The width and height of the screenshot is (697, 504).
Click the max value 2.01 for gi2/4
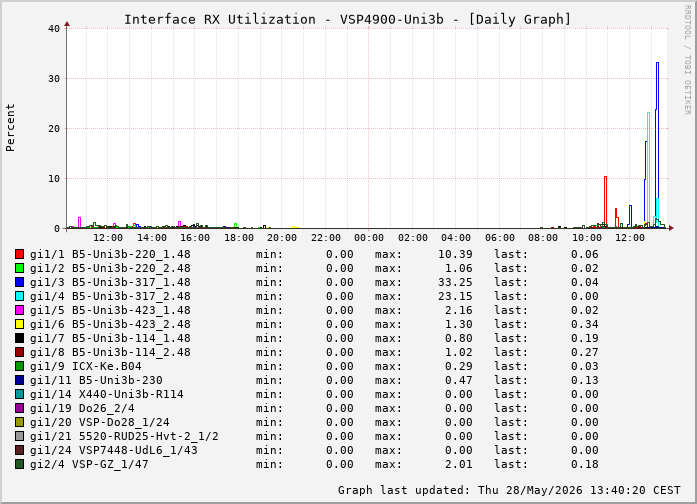coord(459,464)
